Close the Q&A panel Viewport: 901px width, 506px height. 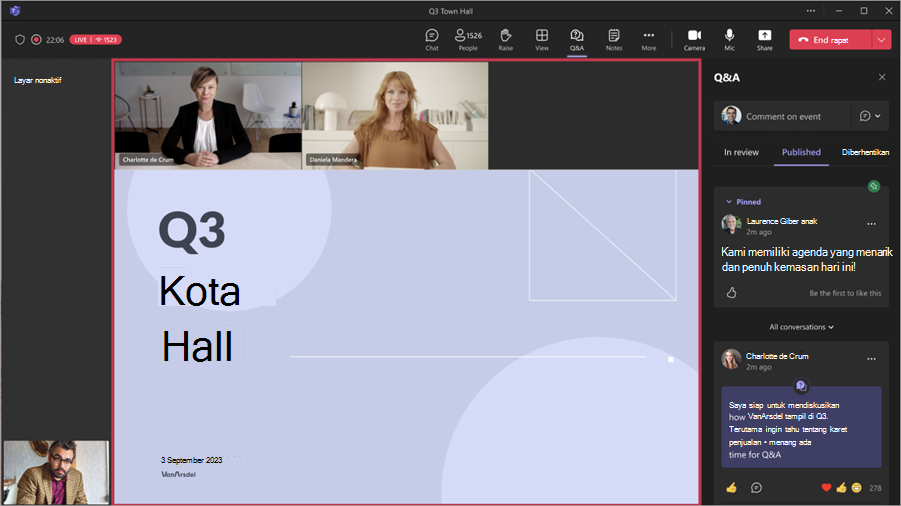click(x=882, y=77)
